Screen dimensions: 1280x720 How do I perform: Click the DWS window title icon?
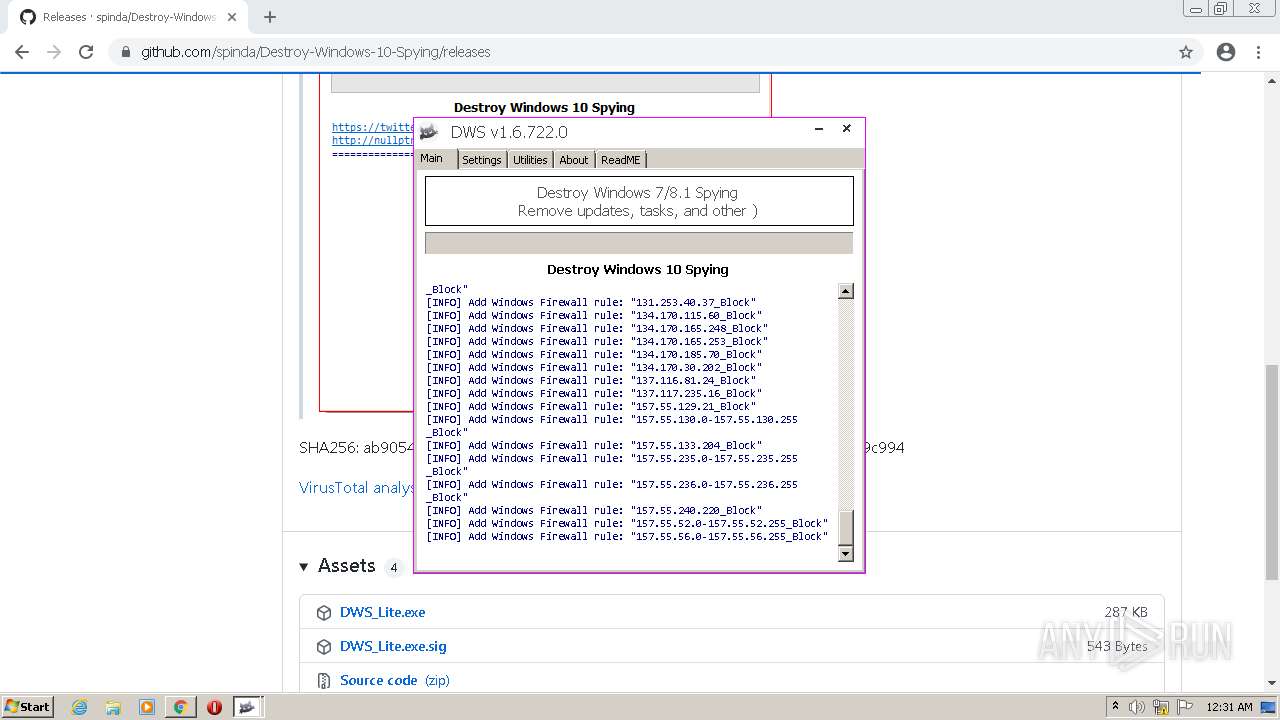[x=429, y=132]
